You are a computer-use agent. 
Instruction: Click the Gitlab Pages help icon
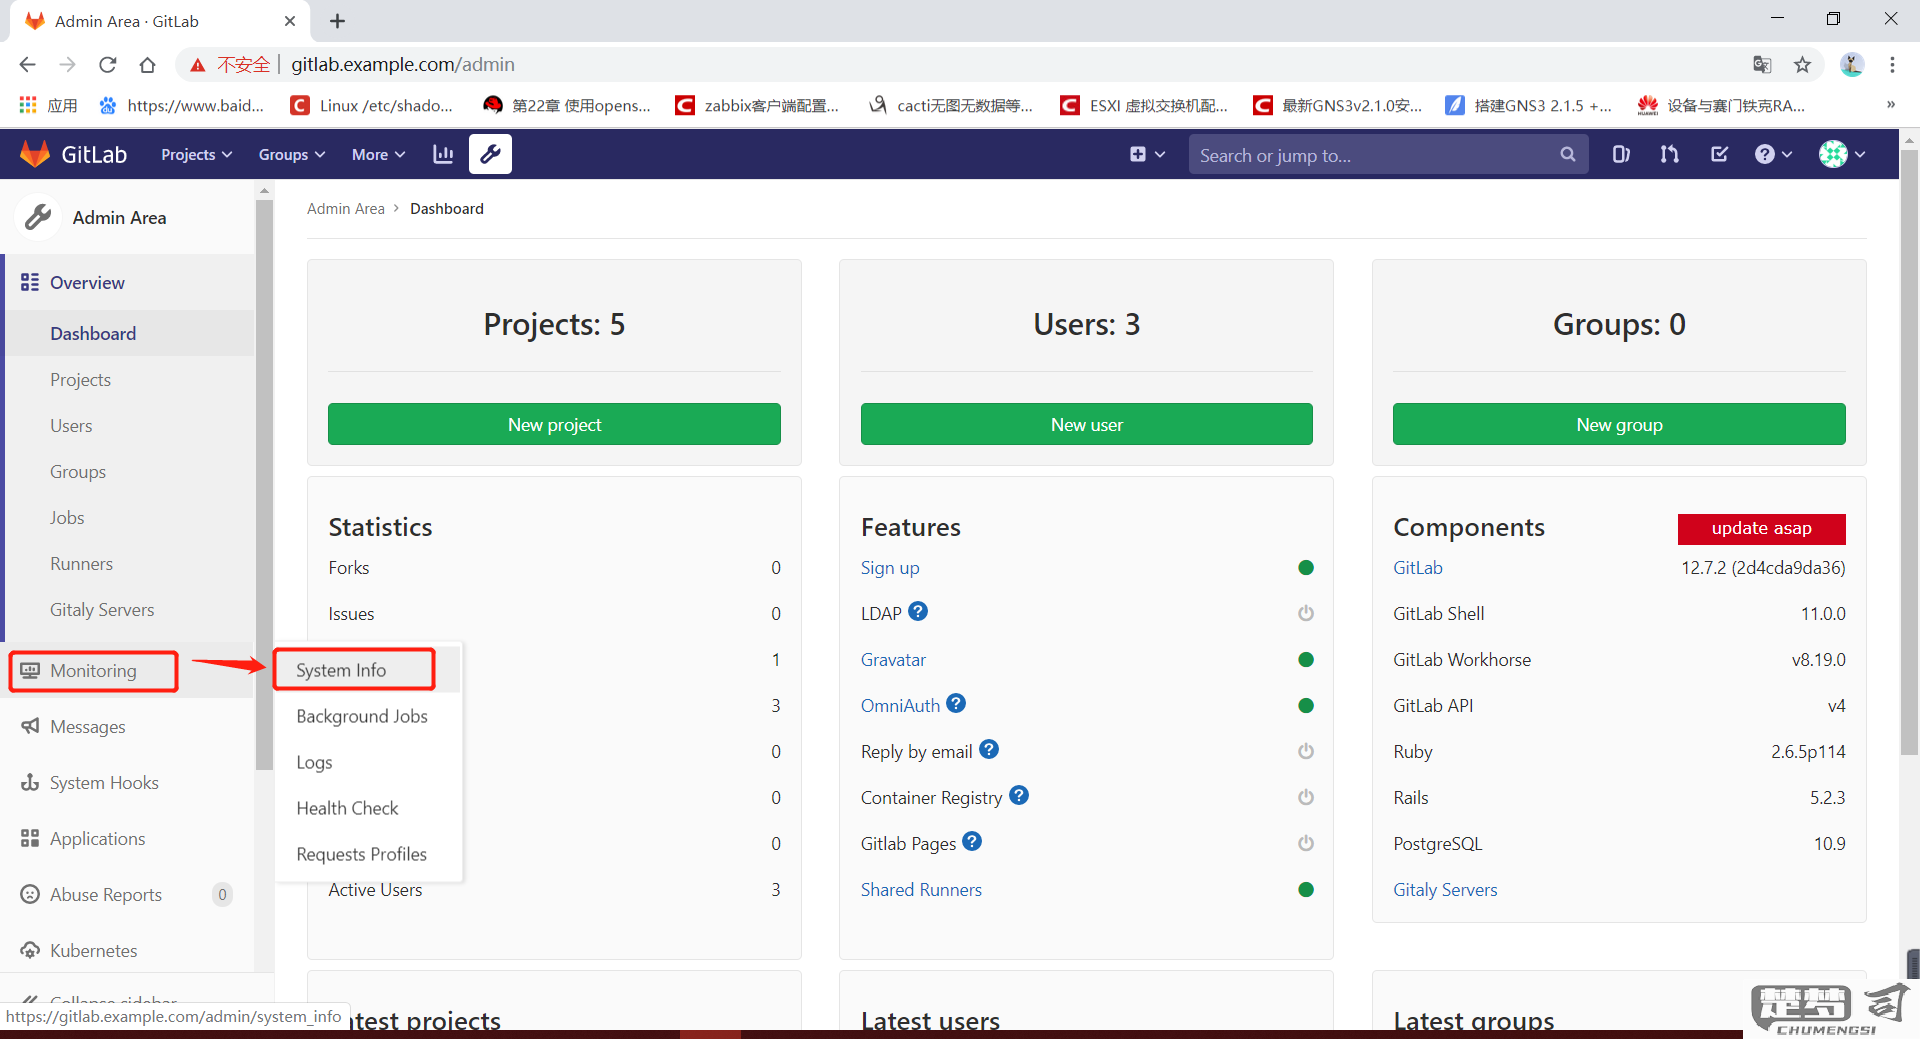972,841
